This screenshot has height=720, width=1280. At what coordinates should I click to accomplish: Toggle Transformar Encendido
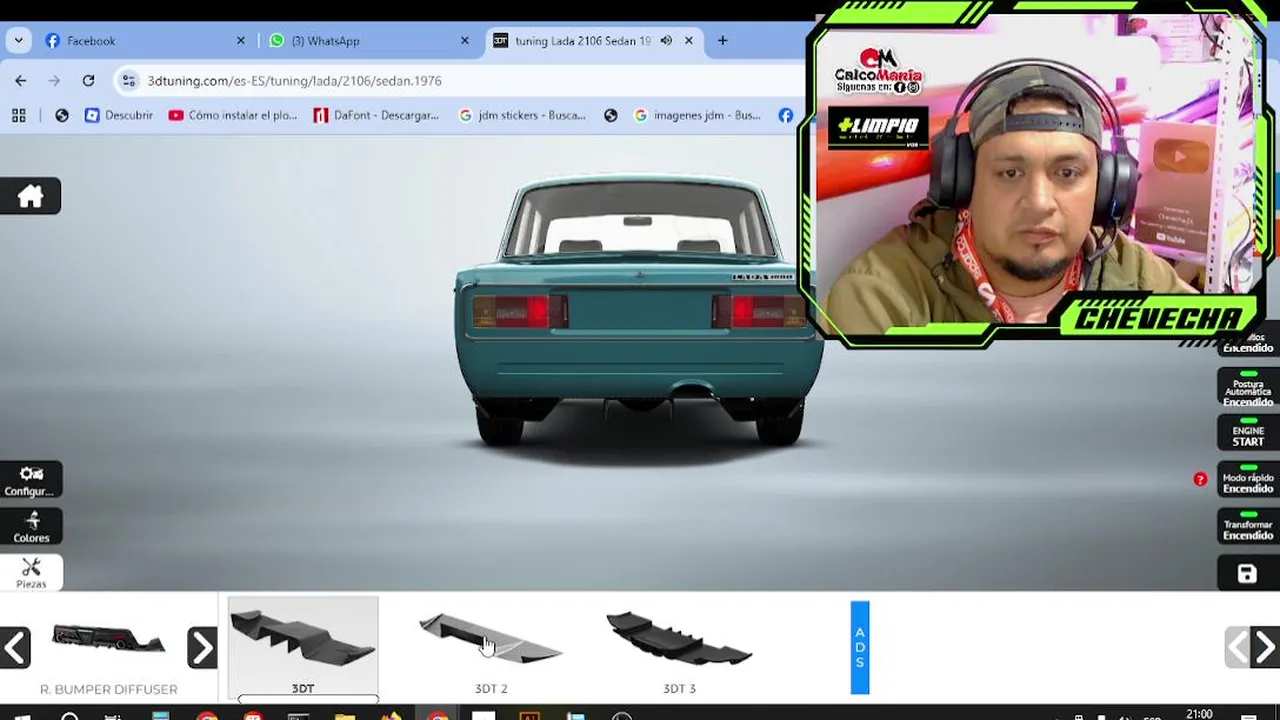tap(1247, 526)
